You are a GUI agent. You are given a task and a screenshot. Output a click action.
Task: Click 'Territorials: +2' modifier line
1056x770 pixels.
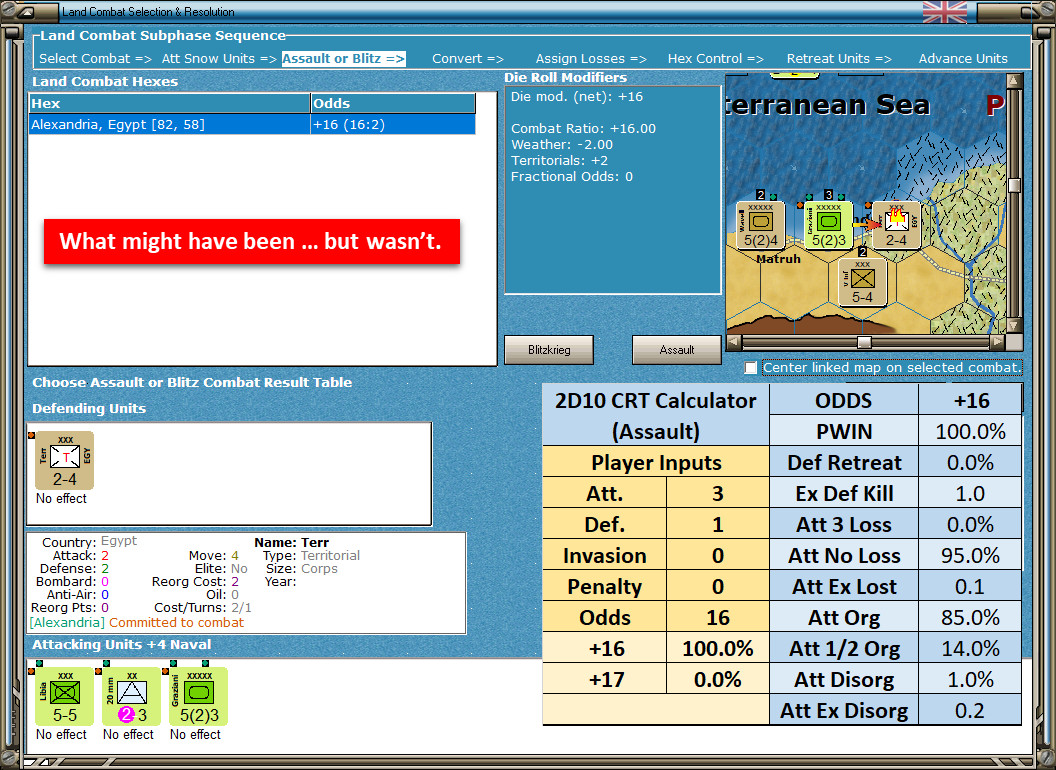pos(559,161)
